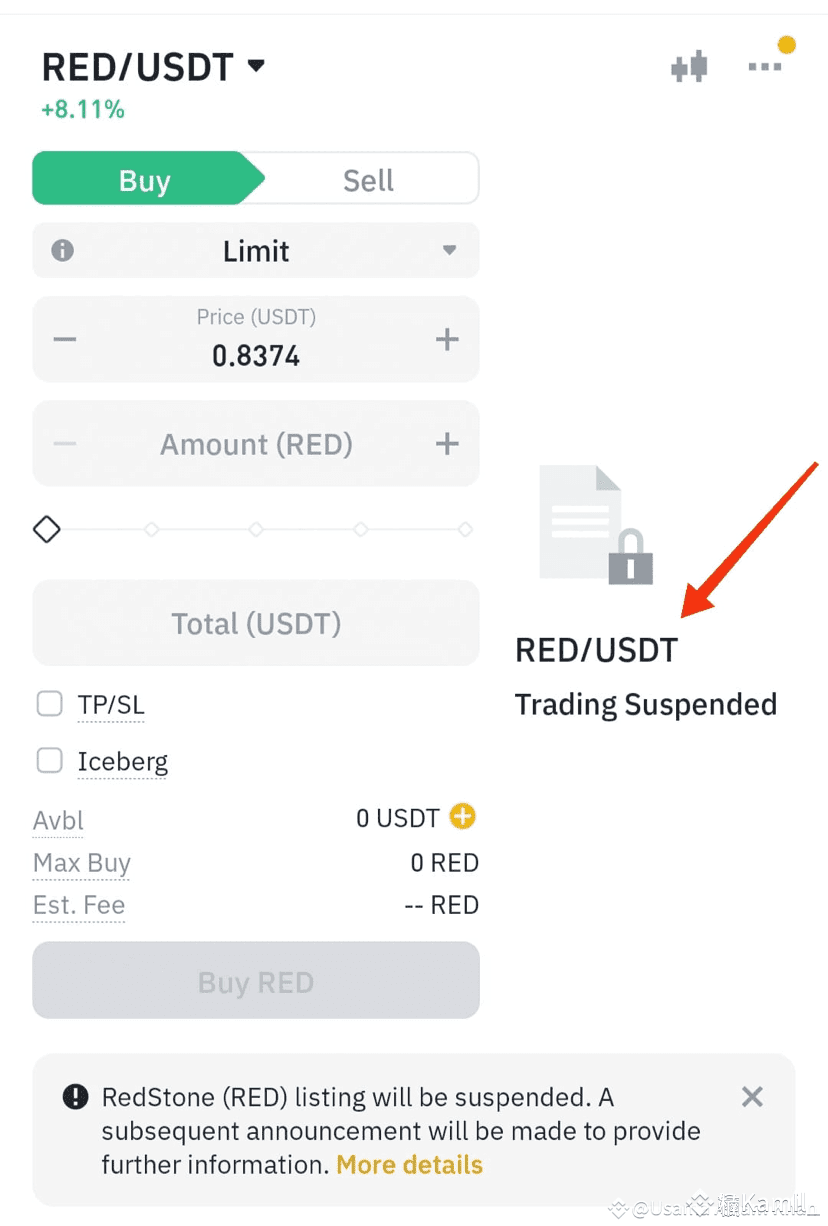
Task: Switch the order toggle to Sell
Action: pyautogui.click(x=368, y=179)
